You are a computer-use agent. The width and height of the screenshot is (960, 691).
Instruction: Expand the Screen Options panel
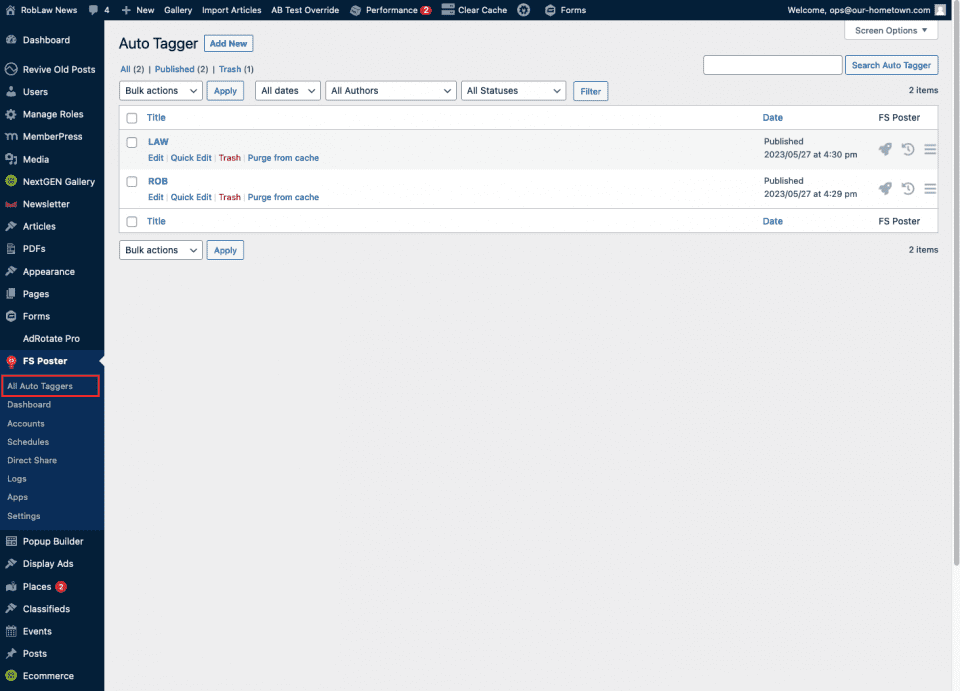(891, 31)
